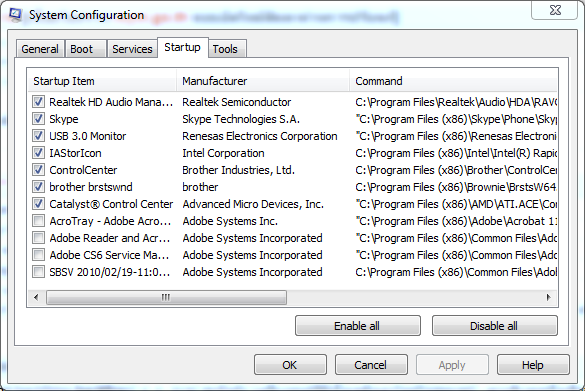Select the Startup tab
Image resolution: width=585 pixels, height=391 pixels.
tap(182, 47)
